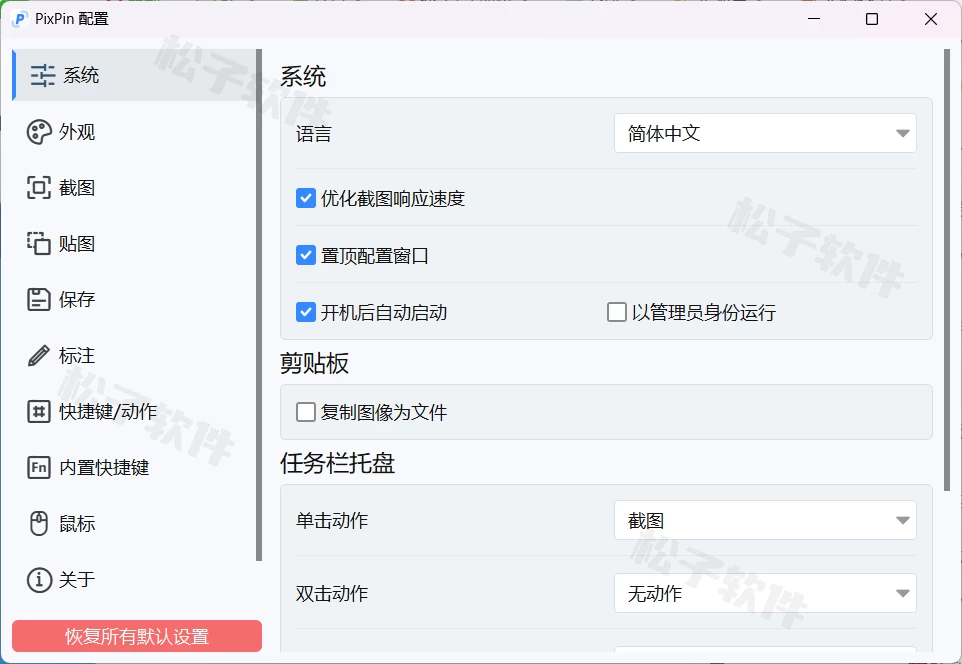Image resolution: width=962 pixels, height=664 pixels.
Task: Click the sidebar vertical scrollbar
Action: [x=259, y=305]
